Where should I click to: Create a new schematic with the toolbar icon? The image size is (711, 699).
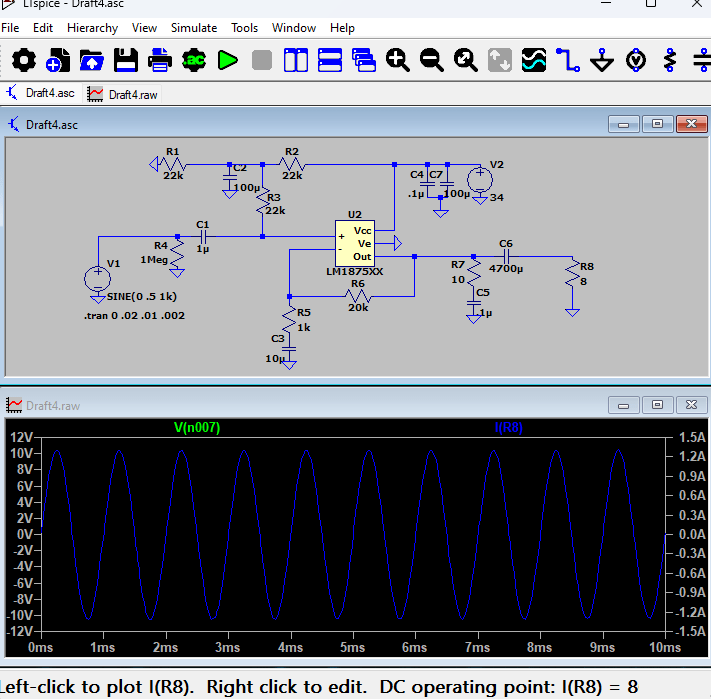(x=58, y=60)
